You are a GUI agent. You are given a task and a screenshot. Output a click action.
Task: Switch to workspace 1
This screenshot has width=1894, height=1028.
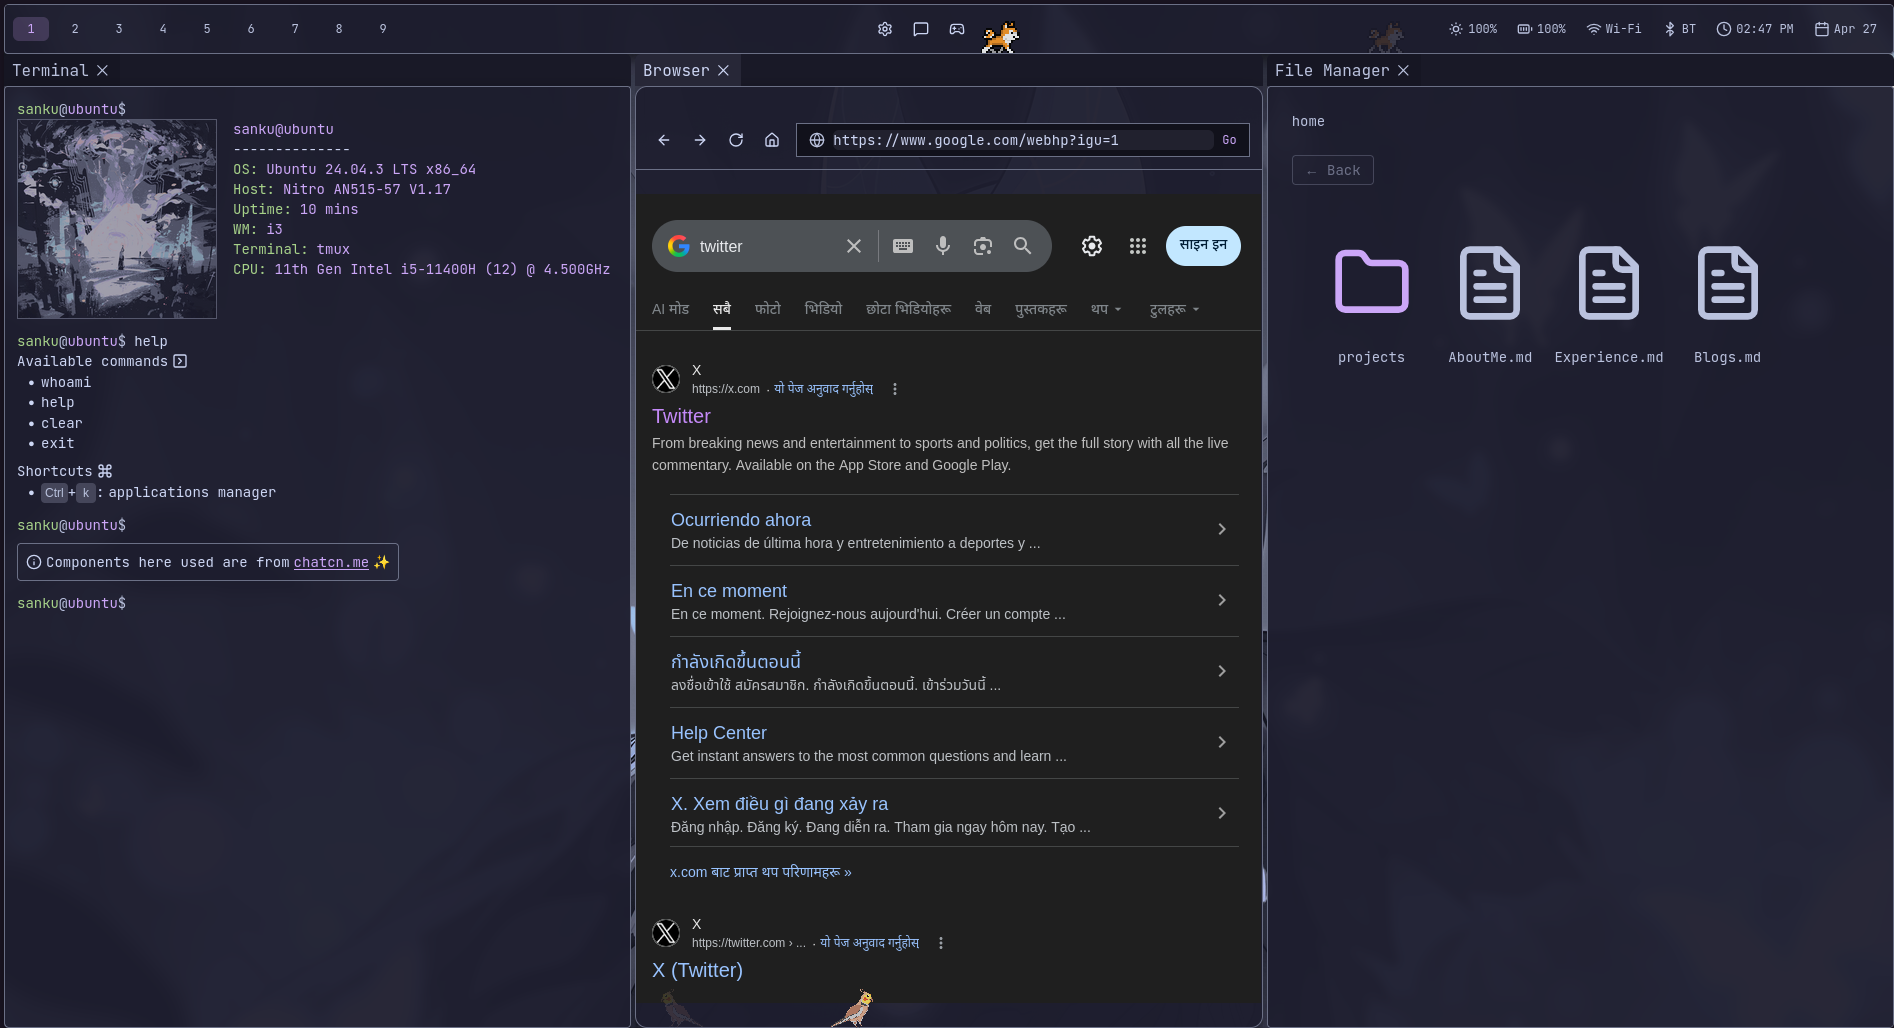coord(31,29)
